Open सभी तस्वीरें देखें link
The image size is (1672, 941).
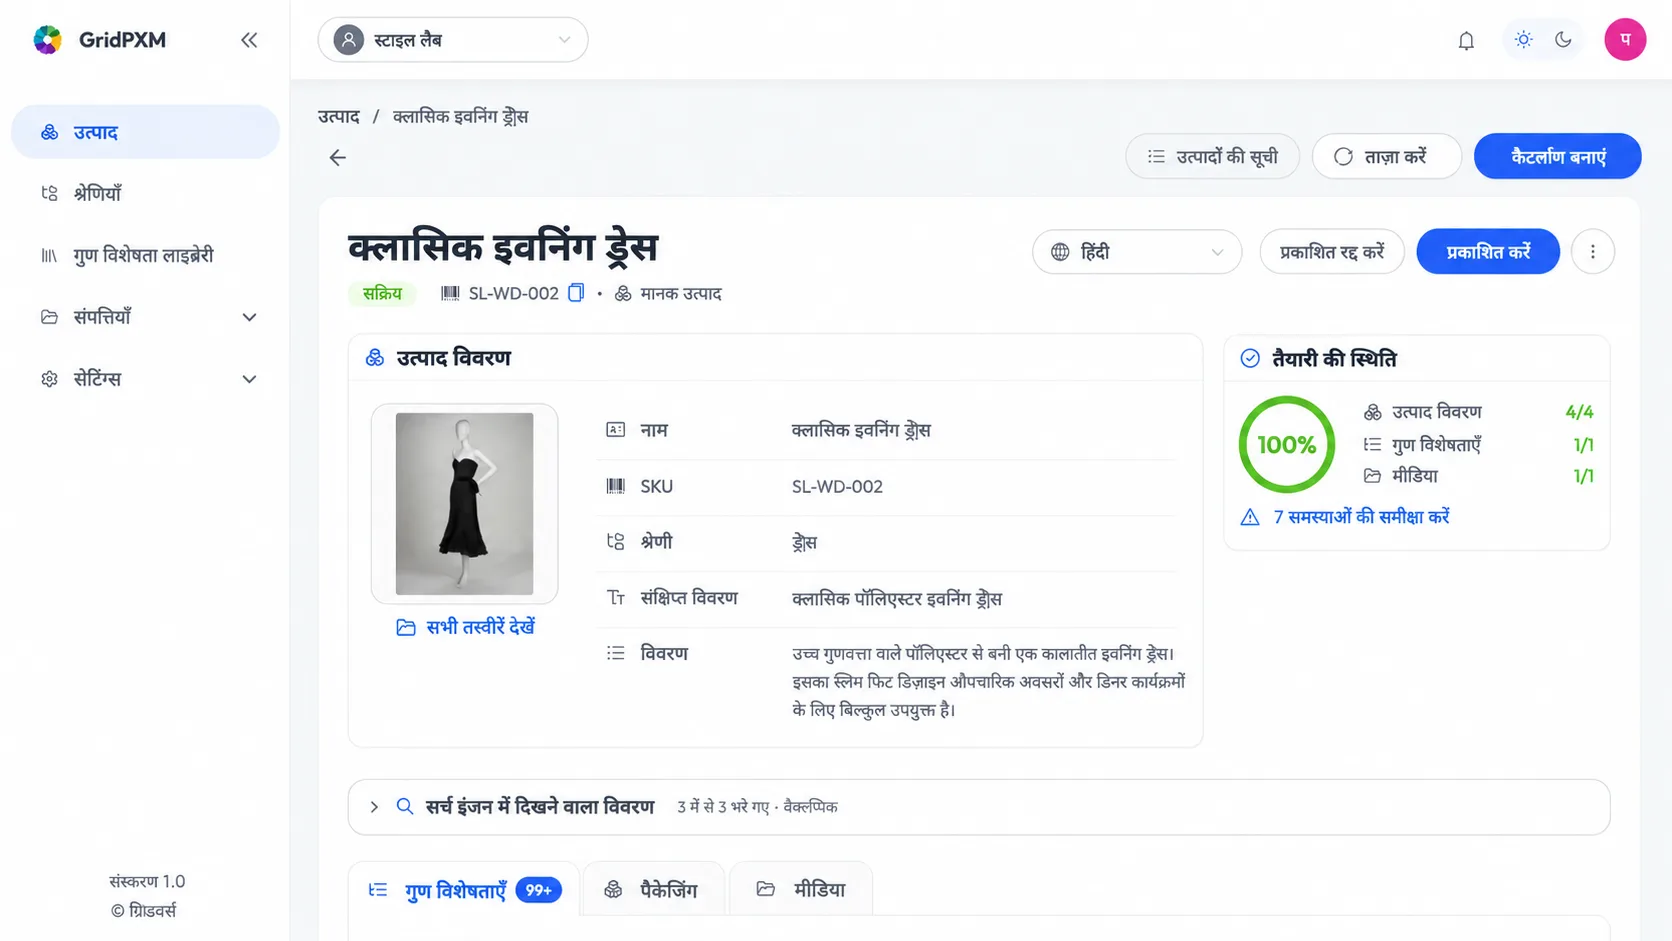(465, 627)
